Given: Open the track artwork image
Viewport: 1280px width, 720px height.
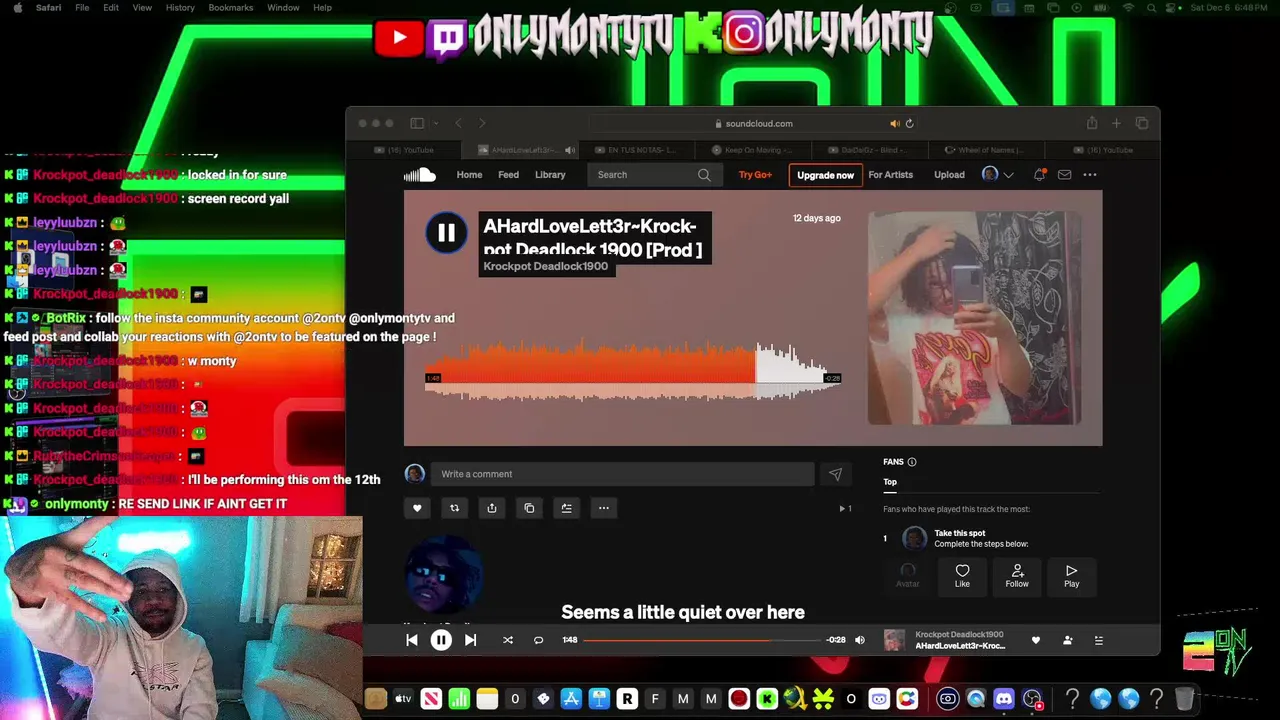Looking at the screenshot, I should point(974,318).
